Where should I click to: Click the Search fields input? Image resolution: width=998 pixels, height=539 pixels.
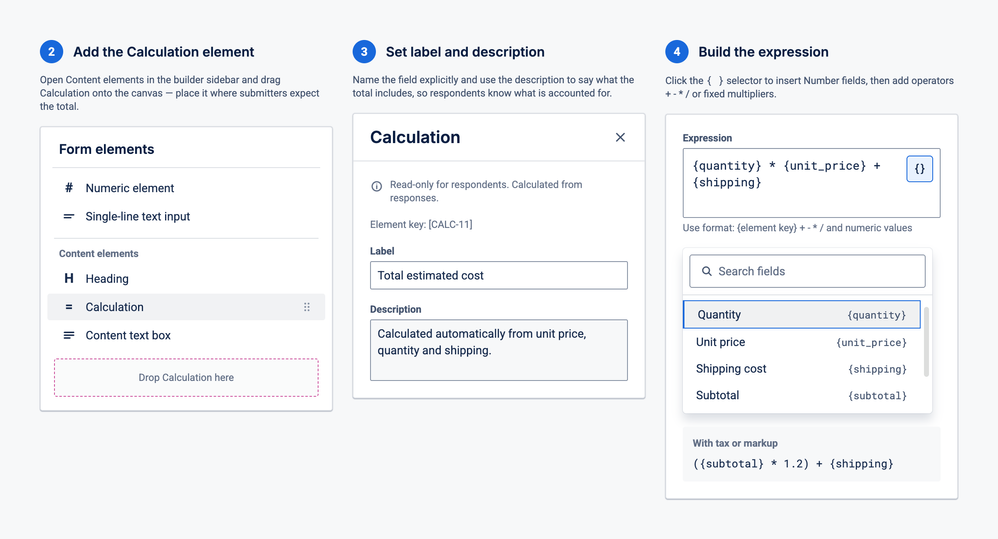tap(807, 271)
